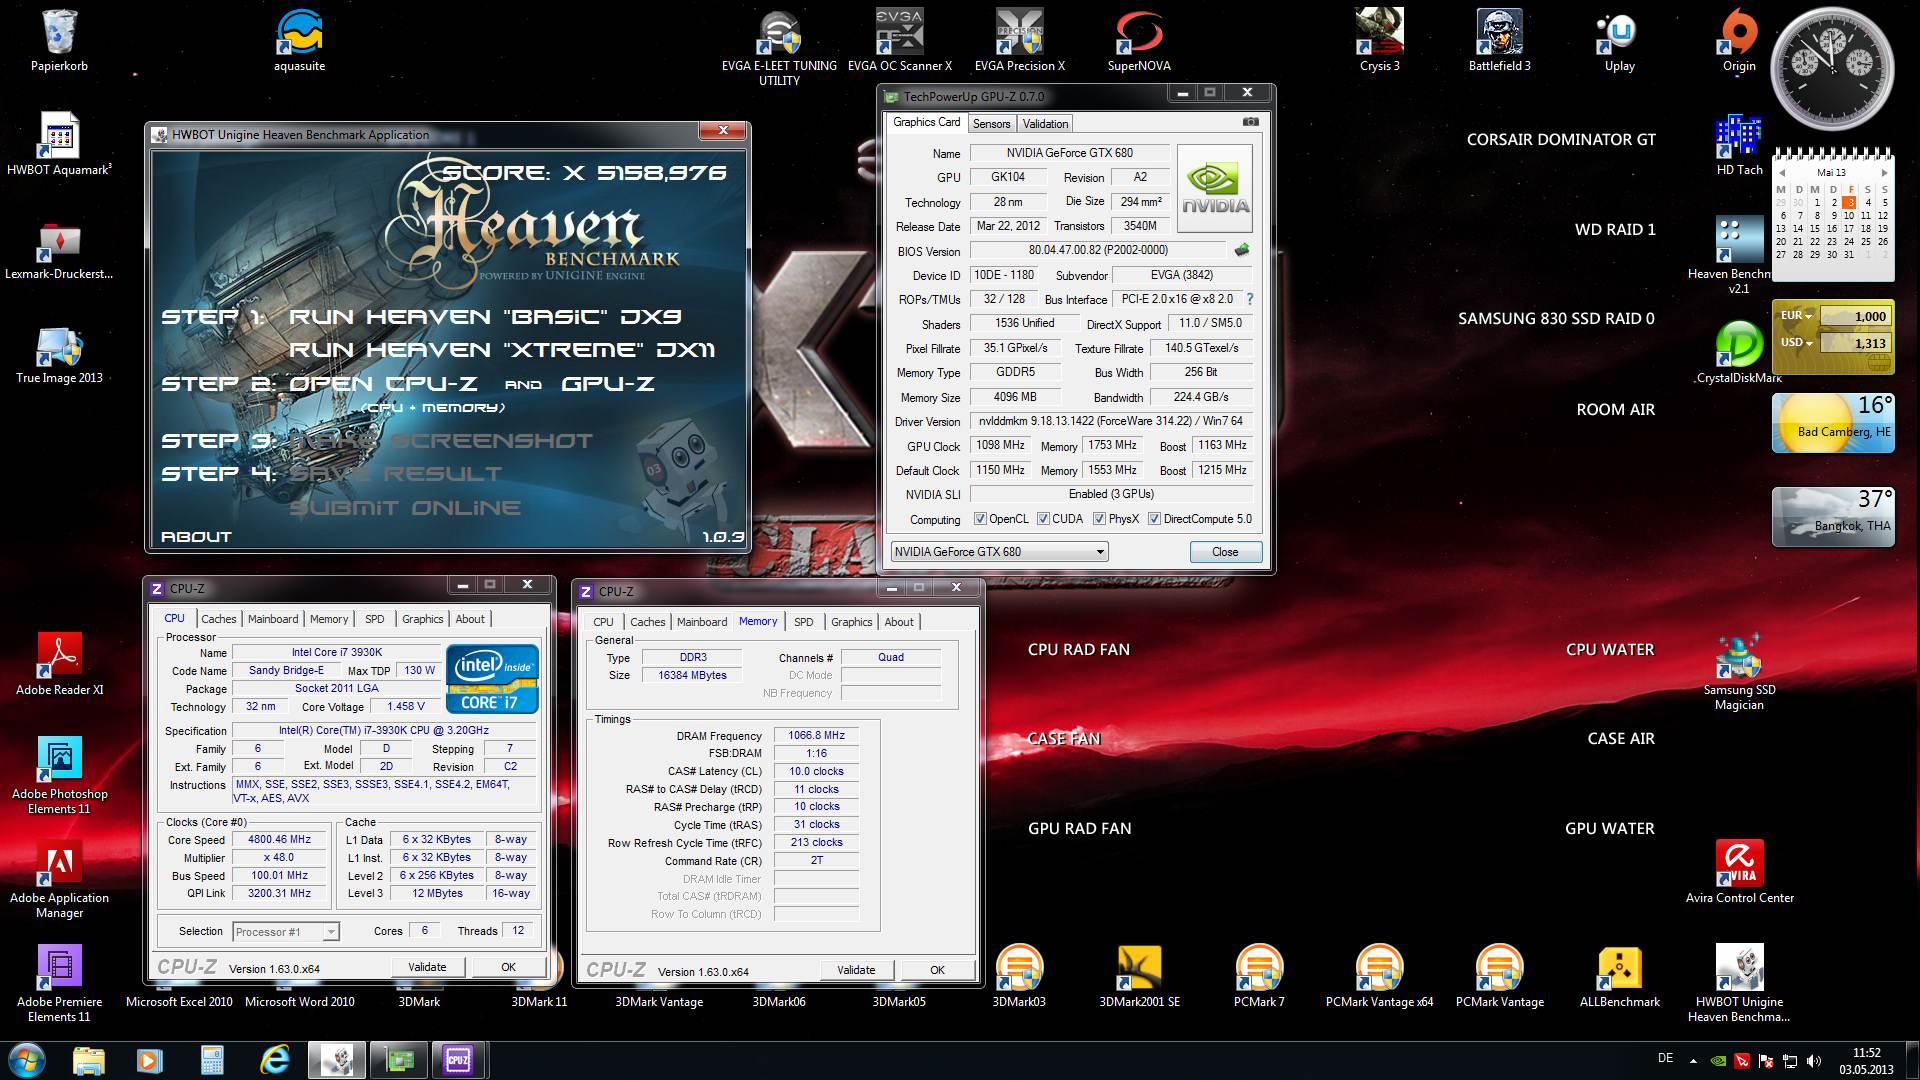Click the volume speaker tray icon
The width and height of the screenshot is (1920, 1080).
[1814, 1061]
